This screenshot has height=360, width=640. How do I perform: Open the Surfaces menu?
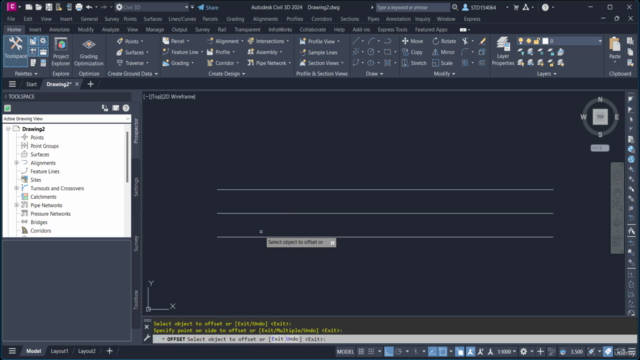[x=153, y=19]
